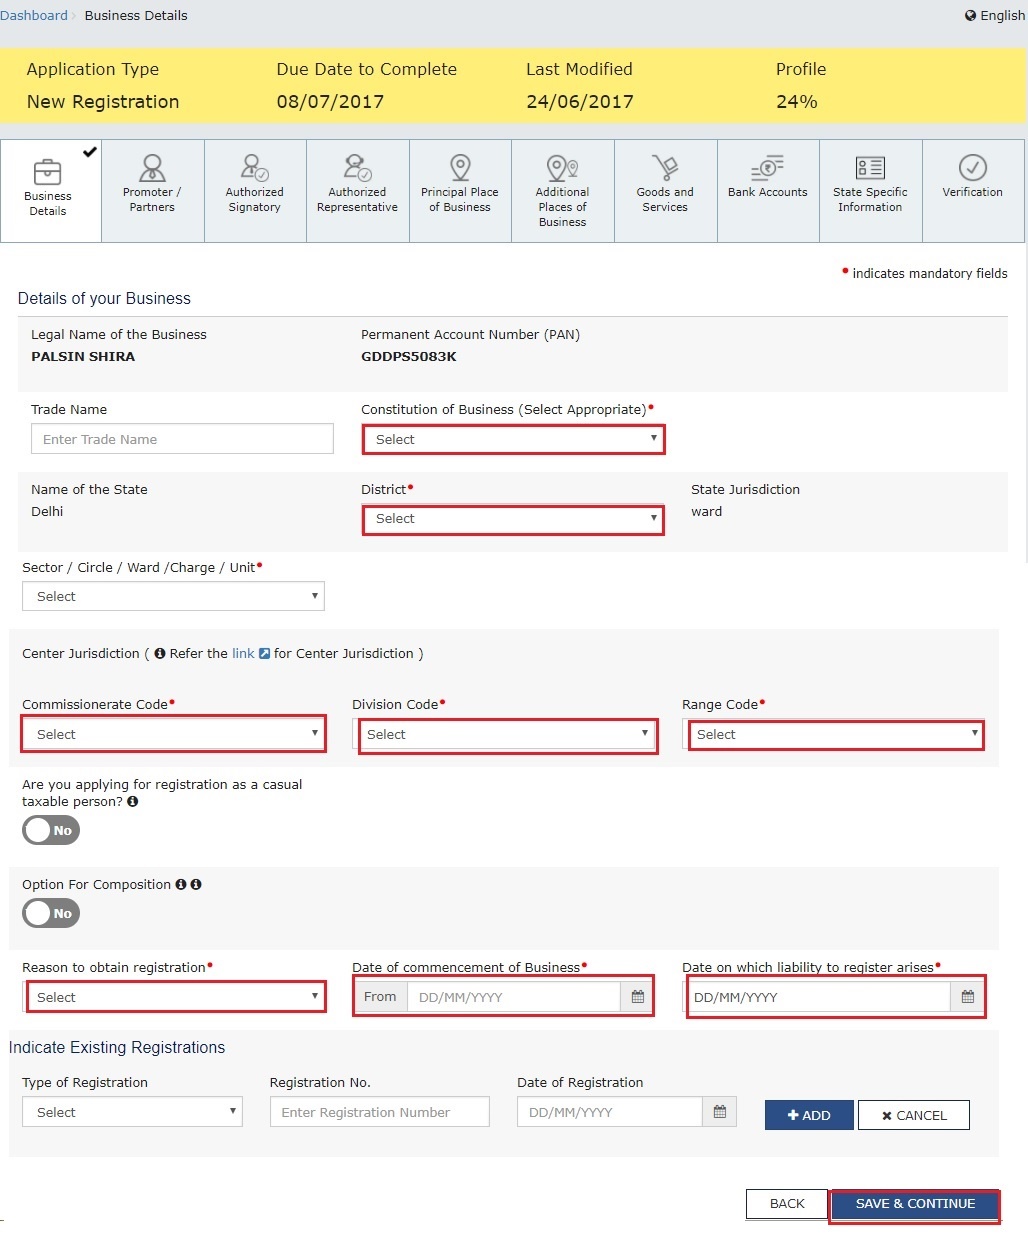Image resolution: width=1028 pixels, height=1256 pixels.
Task: Open the calendar for Date on which liability arises
Action: click(x=966, y=996)
